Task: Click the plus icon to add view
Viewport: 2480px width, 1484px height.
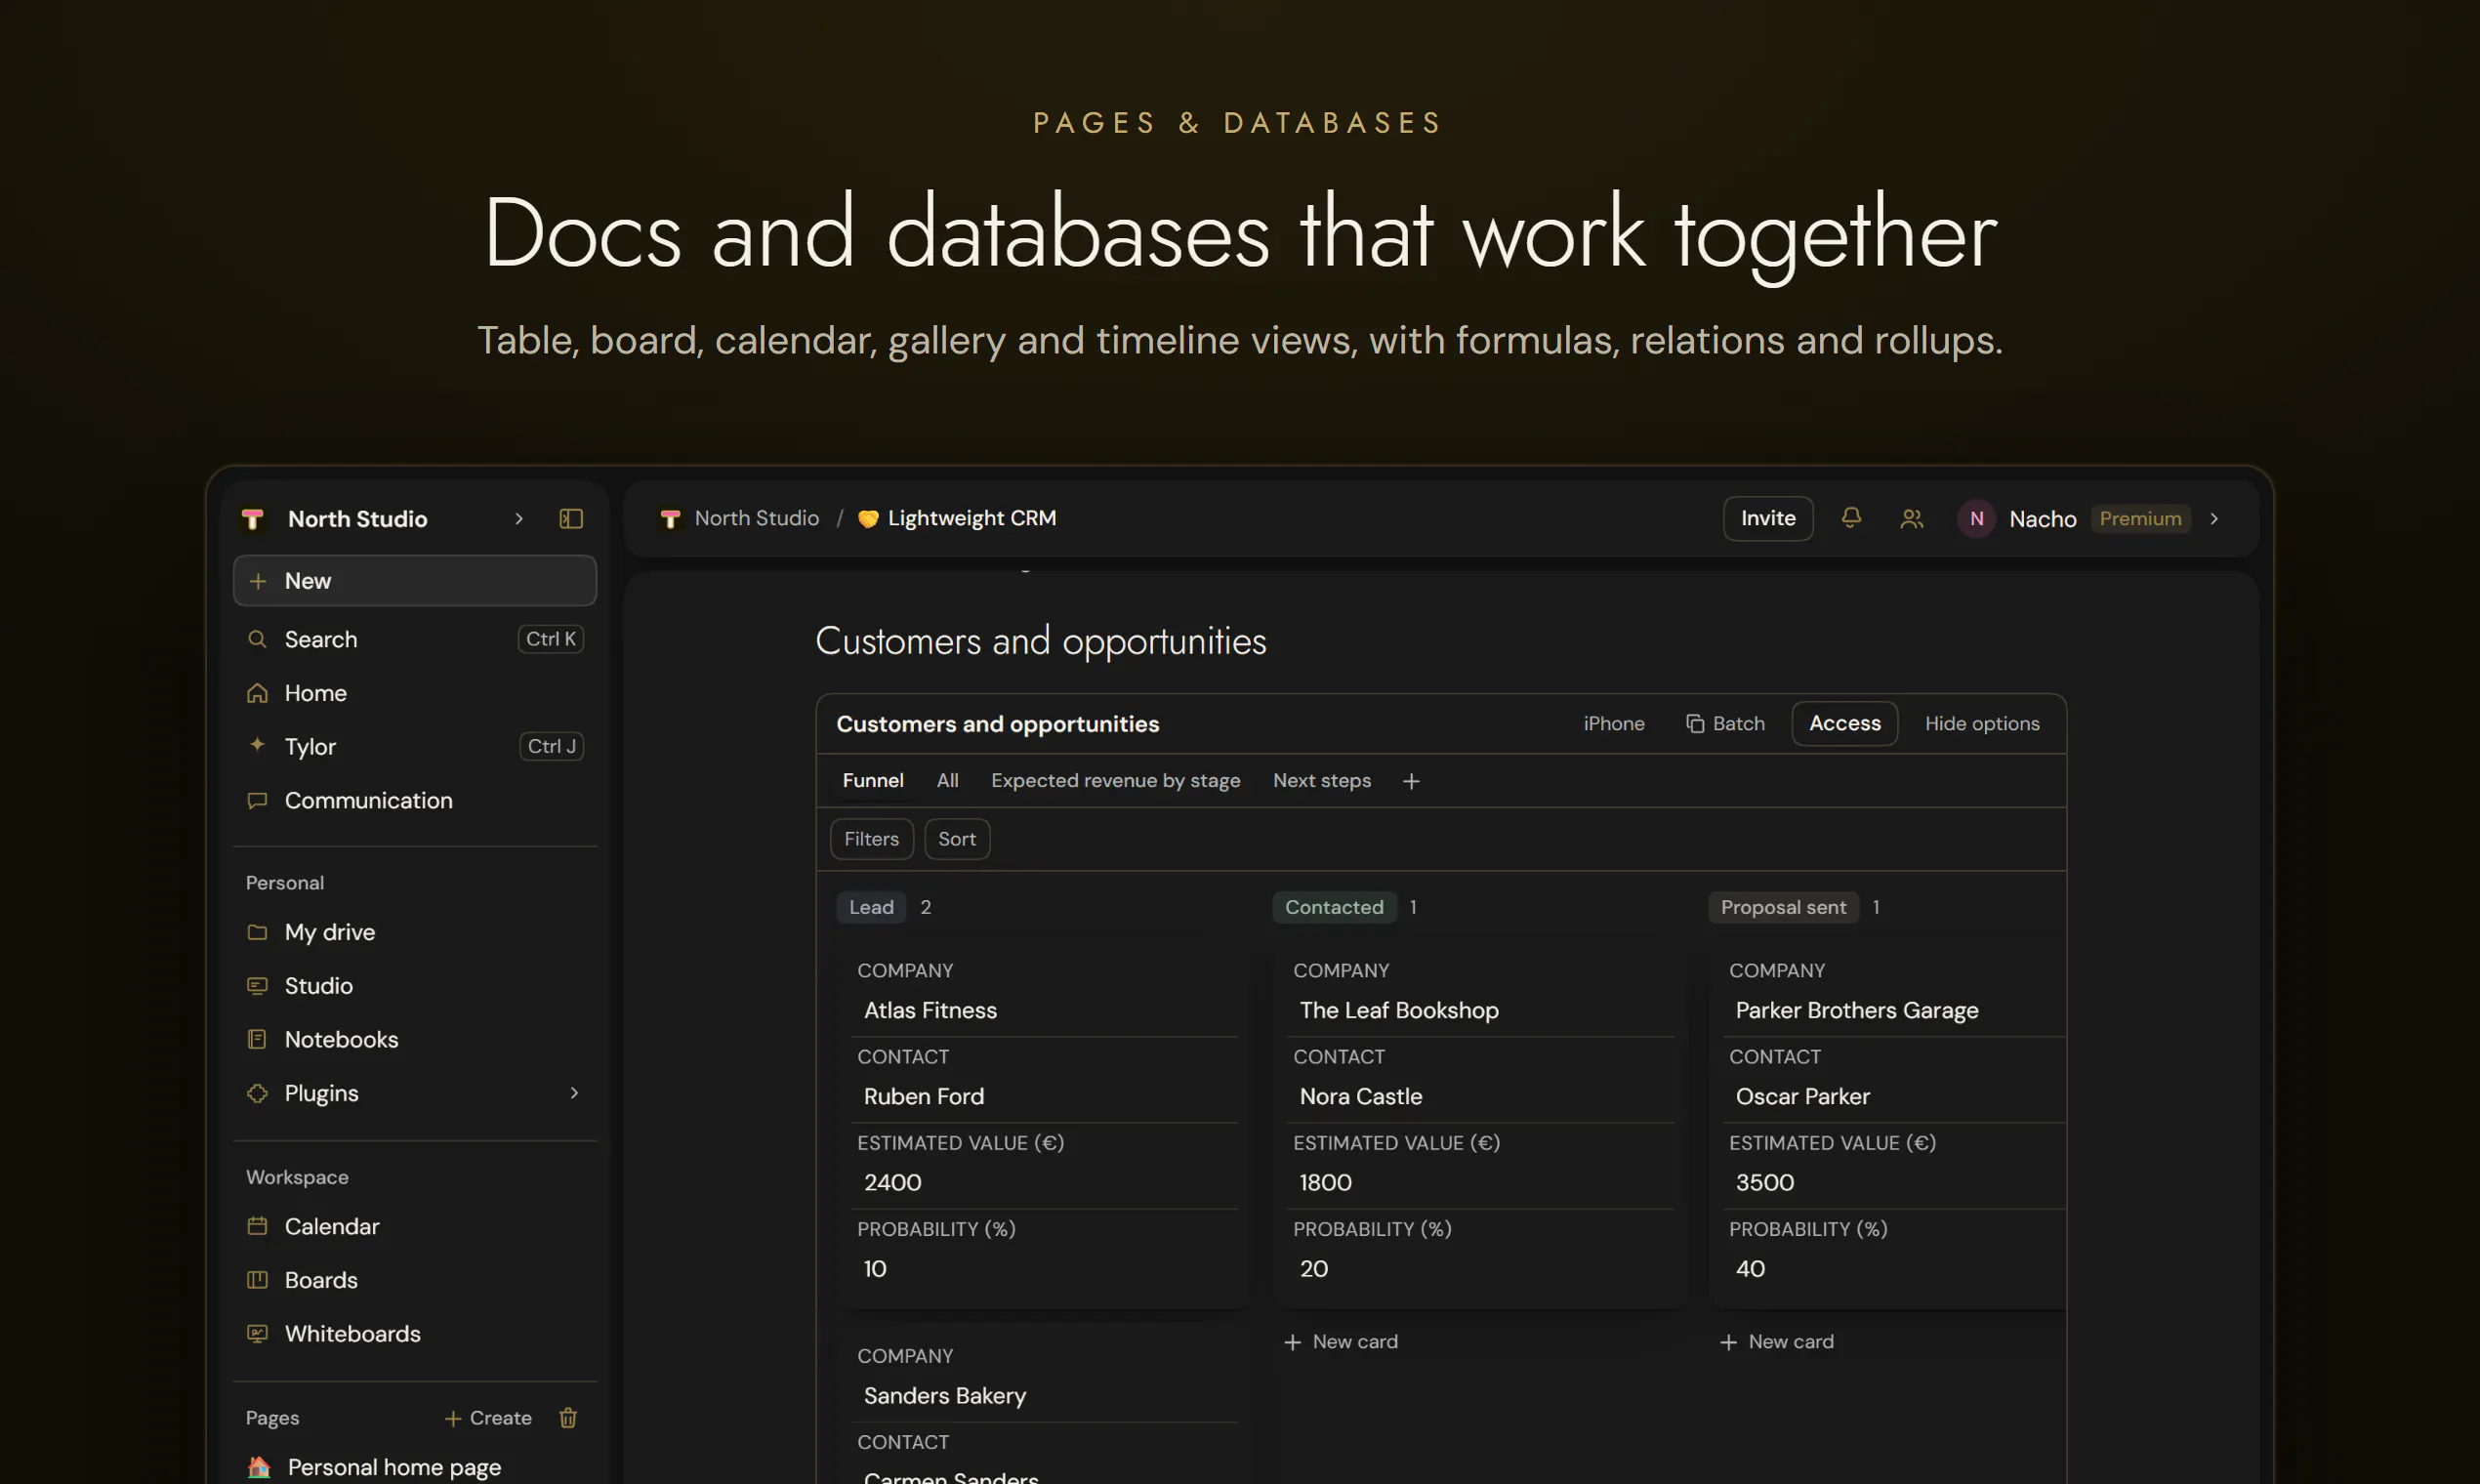Action: coord(1411,781)
